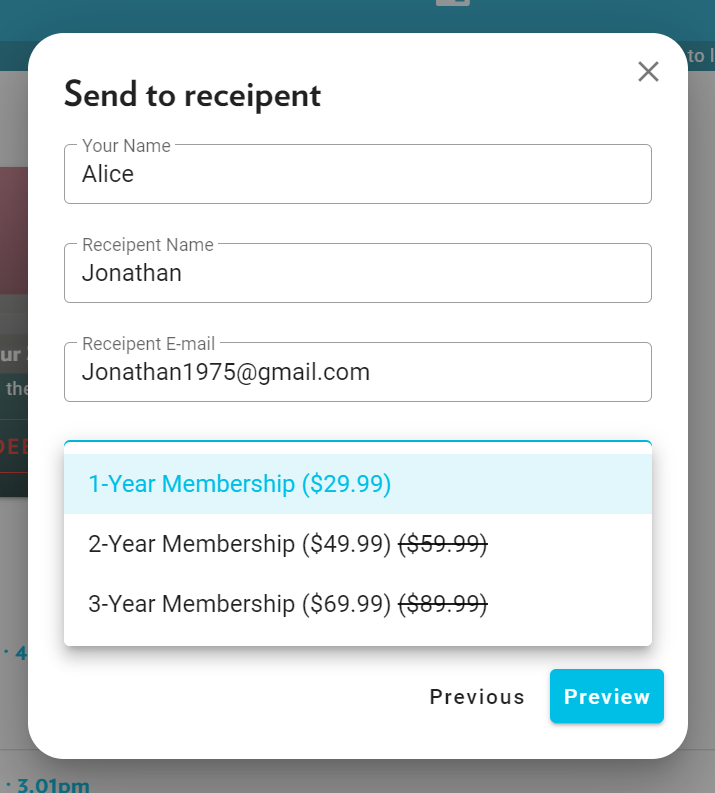Click the 3.01pm timestamp behind the dialog

53,785
